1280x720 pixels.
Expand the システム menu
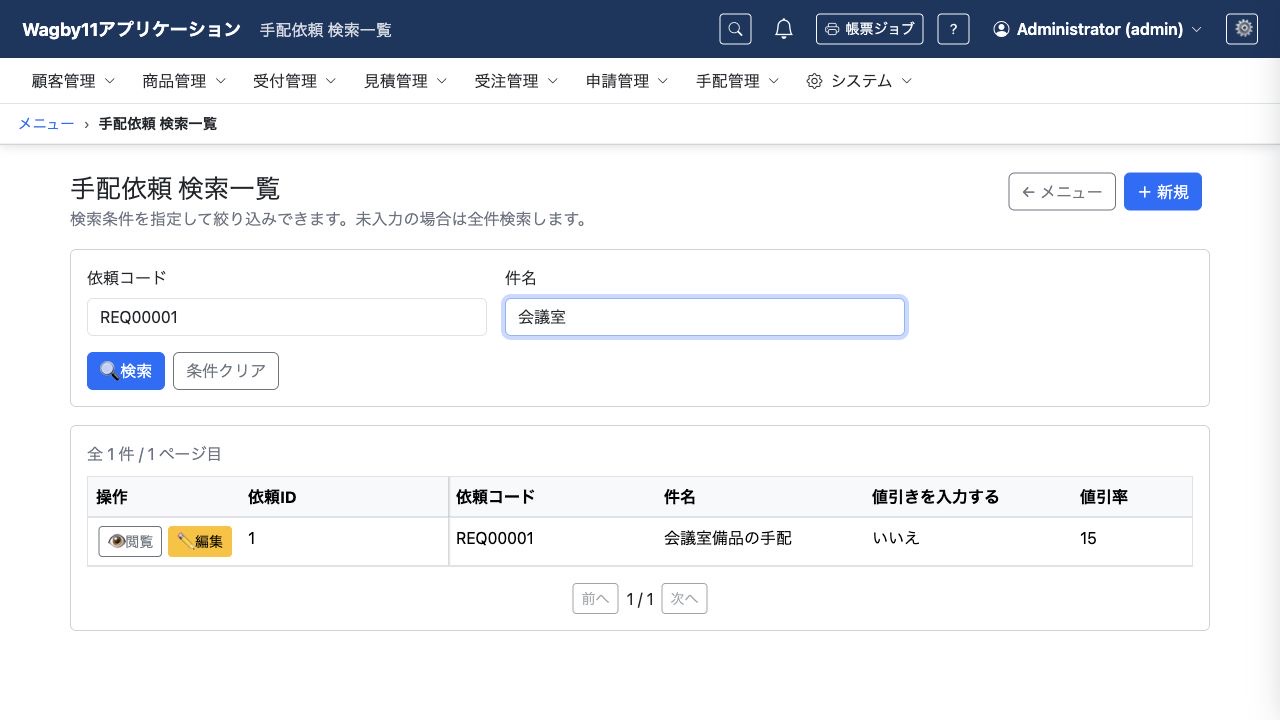(859, 81)
